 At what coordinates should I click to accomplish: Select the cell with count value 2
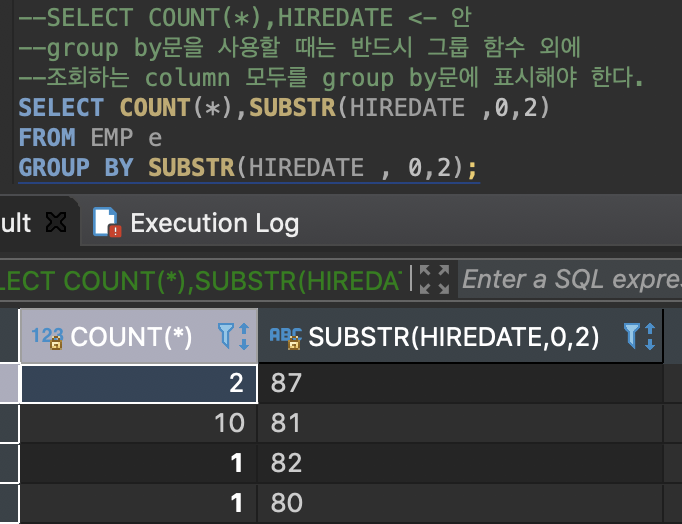139,384
